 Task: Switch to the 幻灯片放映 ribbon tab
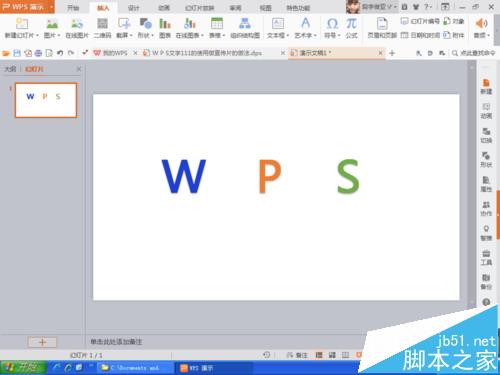click(x=199, y=8)
